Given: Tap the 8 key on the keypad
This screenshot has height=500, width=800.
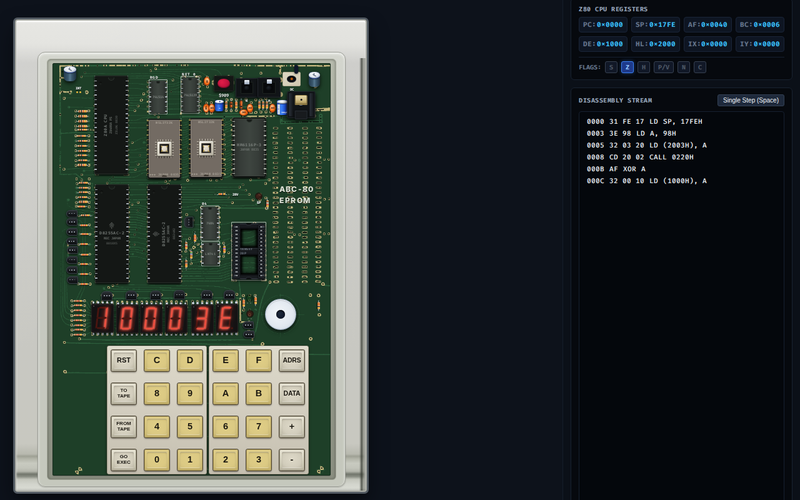Looking at the screenshot, I should (x=157, y=393).
